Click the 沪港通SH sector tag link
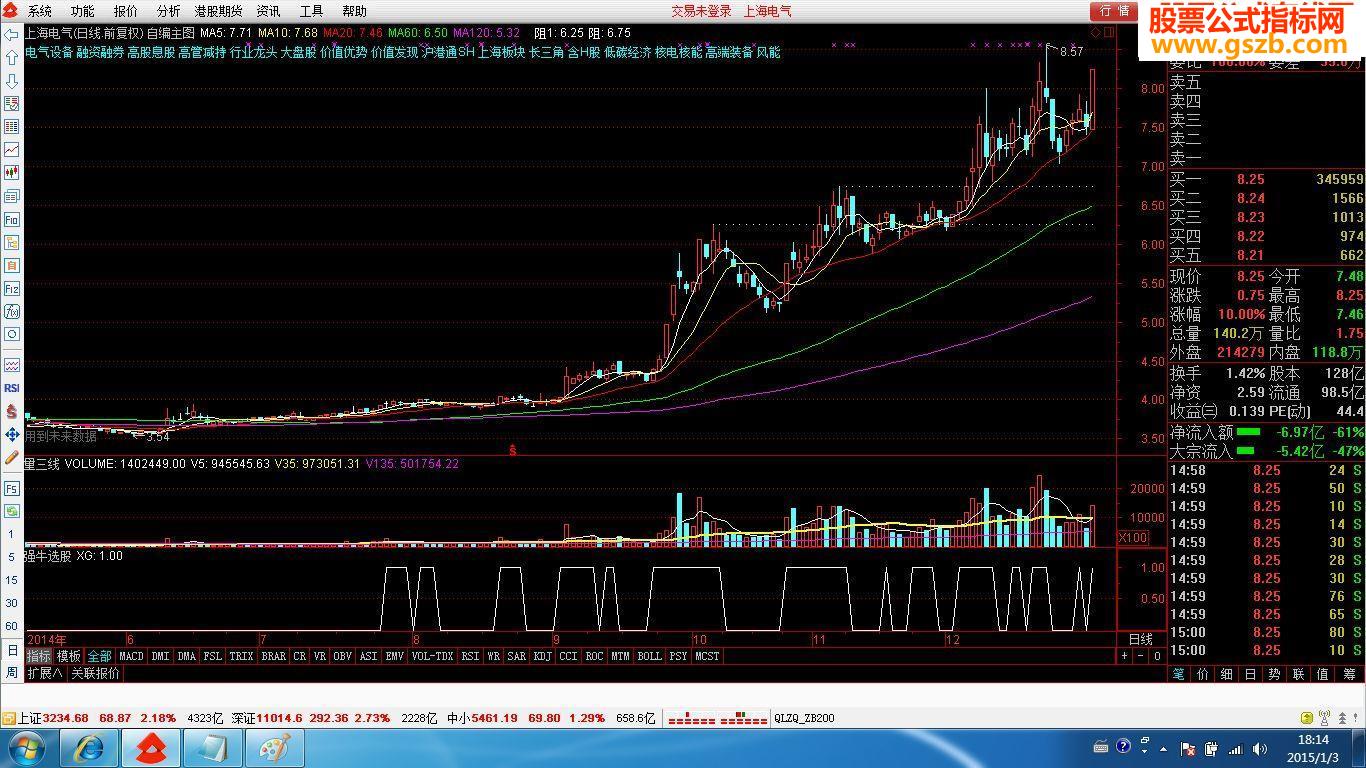The image size is (1366, 768). (x=448, y=52)
